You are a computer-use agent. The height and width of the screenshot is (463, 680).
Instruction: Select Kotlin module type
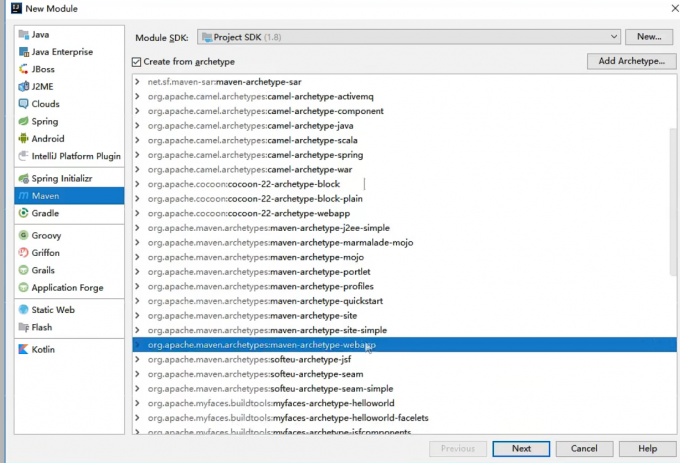(69, 349)
